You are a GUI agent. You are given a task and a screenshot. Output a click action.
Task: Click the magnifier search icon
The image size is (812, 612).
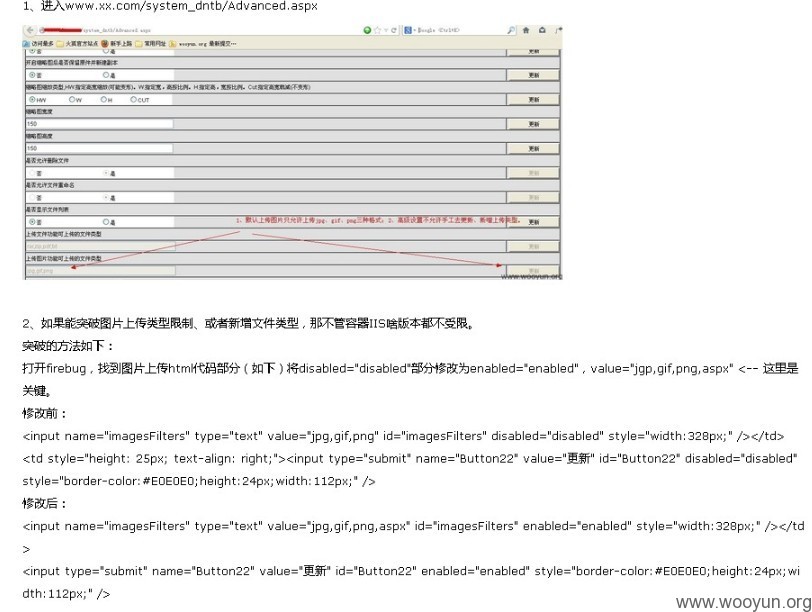click(x=511, y=31)
